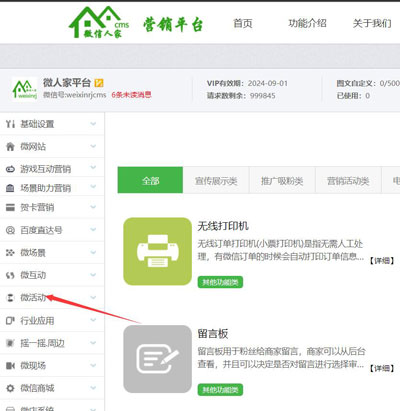Expand the 基础设置 menu chevron
The image size is (400, 411).
pos(93,124)
